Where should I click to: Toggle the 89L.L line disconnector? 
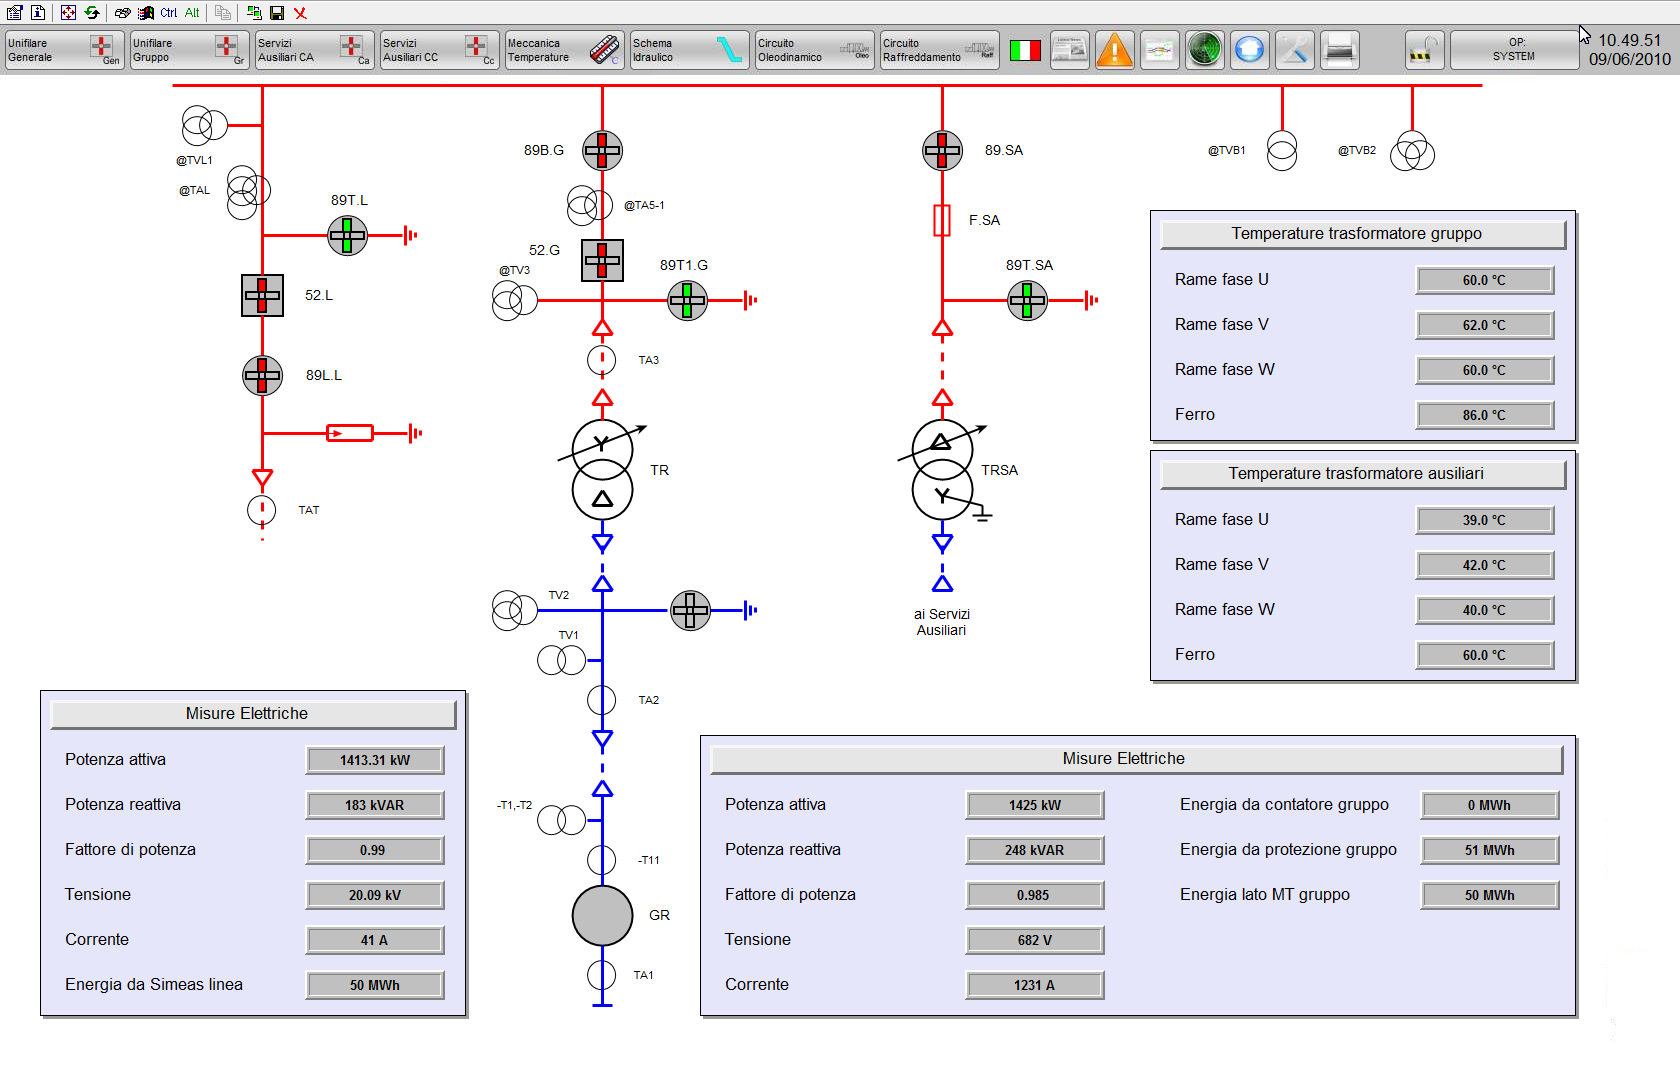pos(262,376)
